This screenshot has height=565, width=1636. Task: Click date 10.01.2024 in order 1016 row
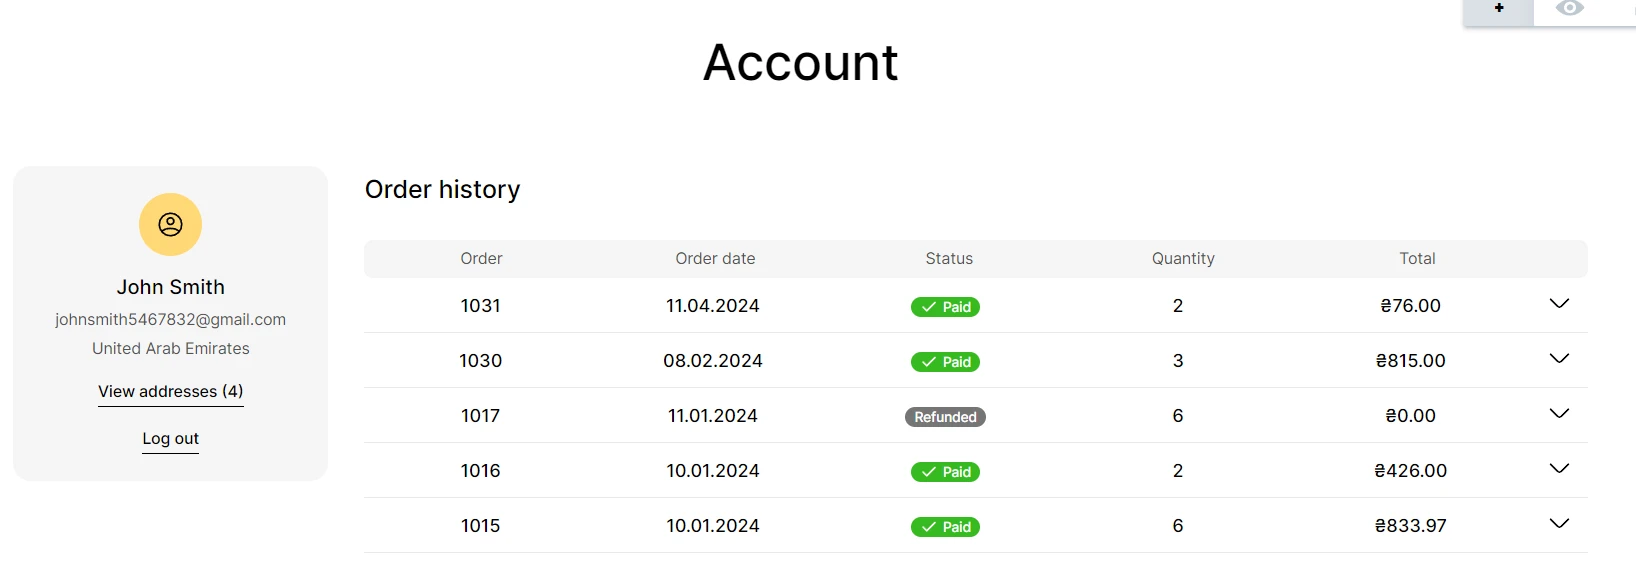713,471
